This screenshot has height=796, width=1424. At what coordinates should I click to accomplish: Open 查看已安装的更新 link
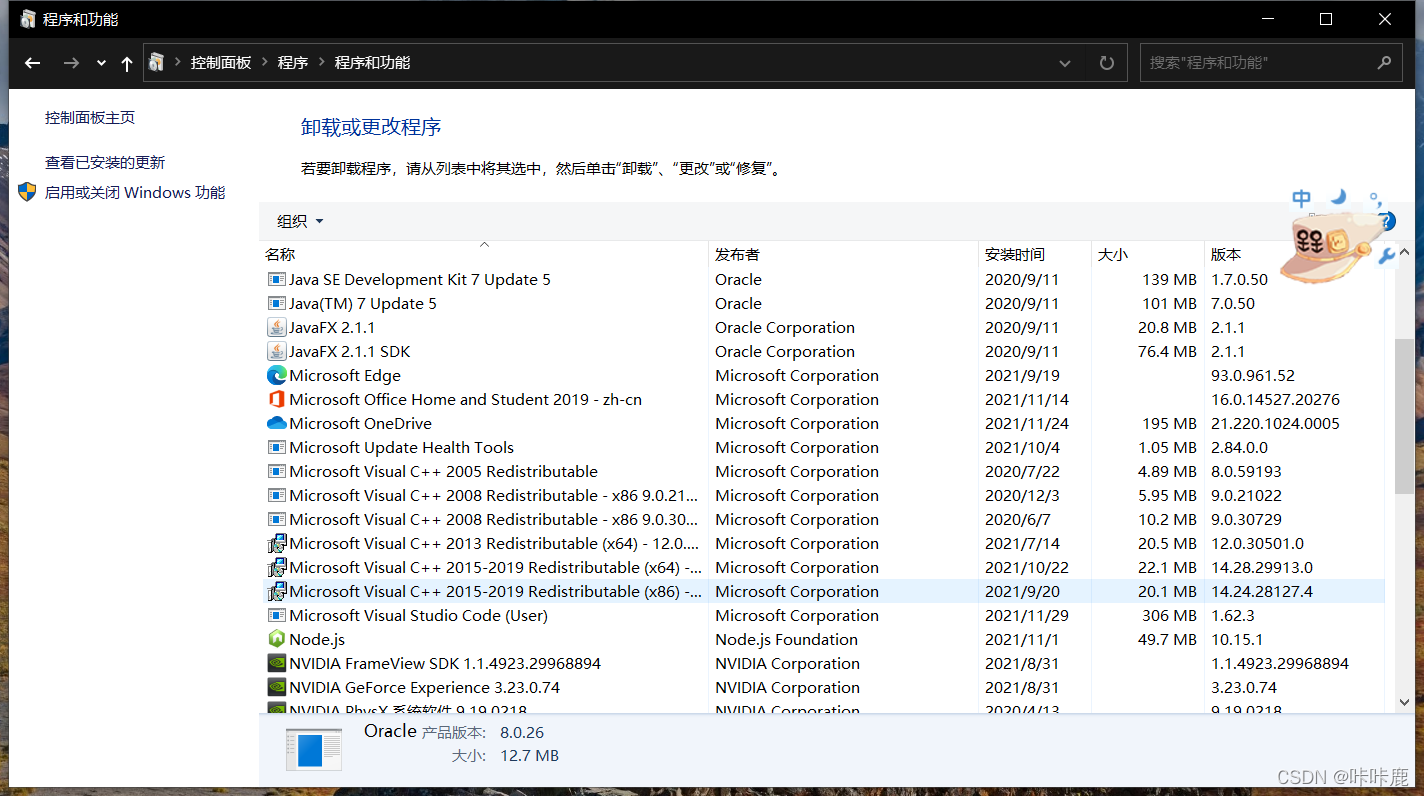tap(105, 162)
